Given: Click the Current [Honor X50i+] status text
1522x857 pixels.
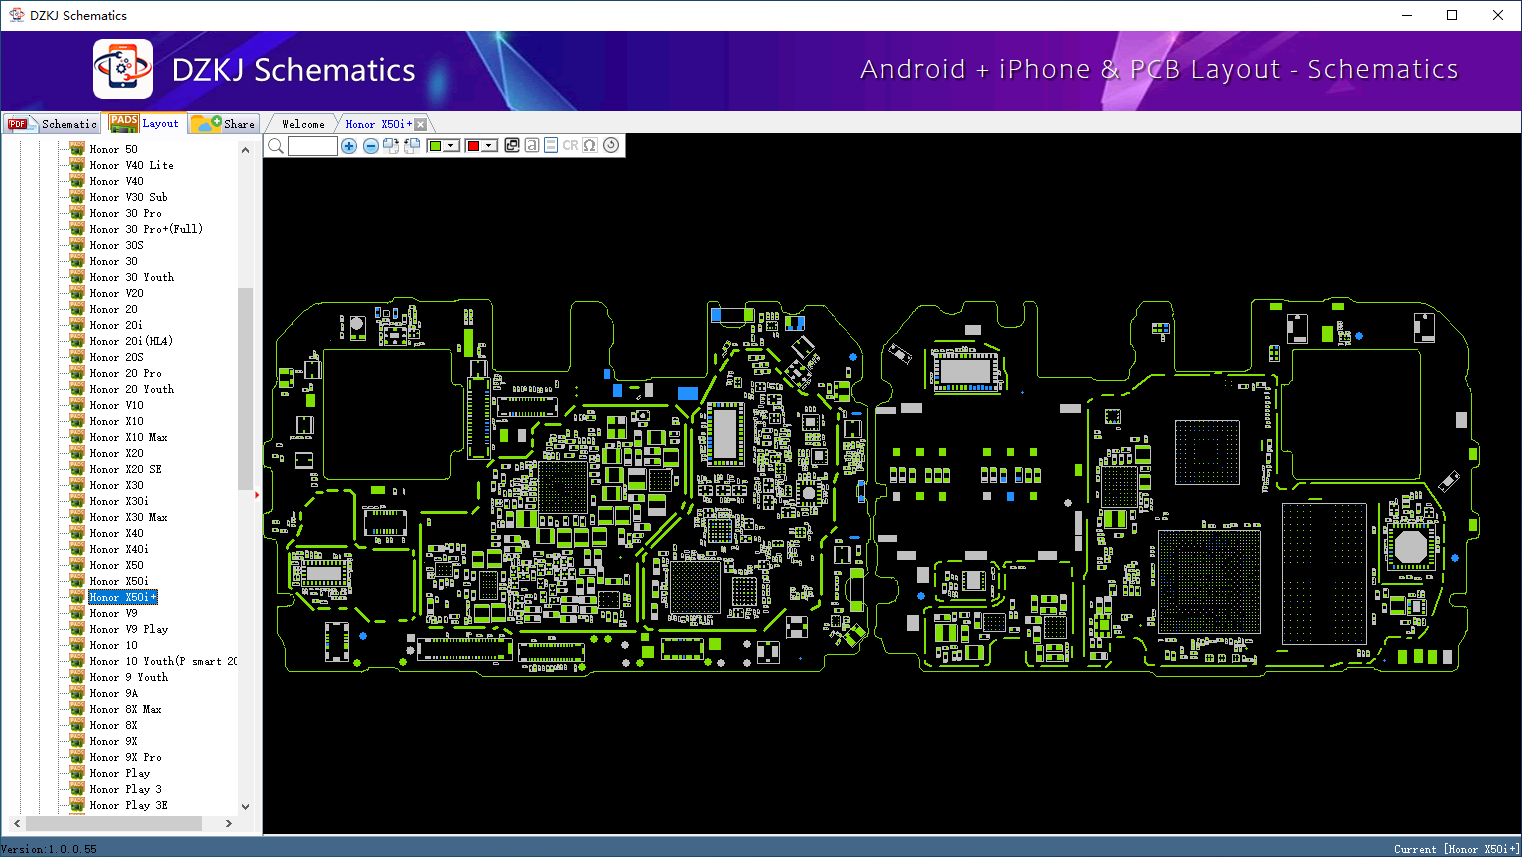Looking at the screenshot, I should (x=1457, y=849).
